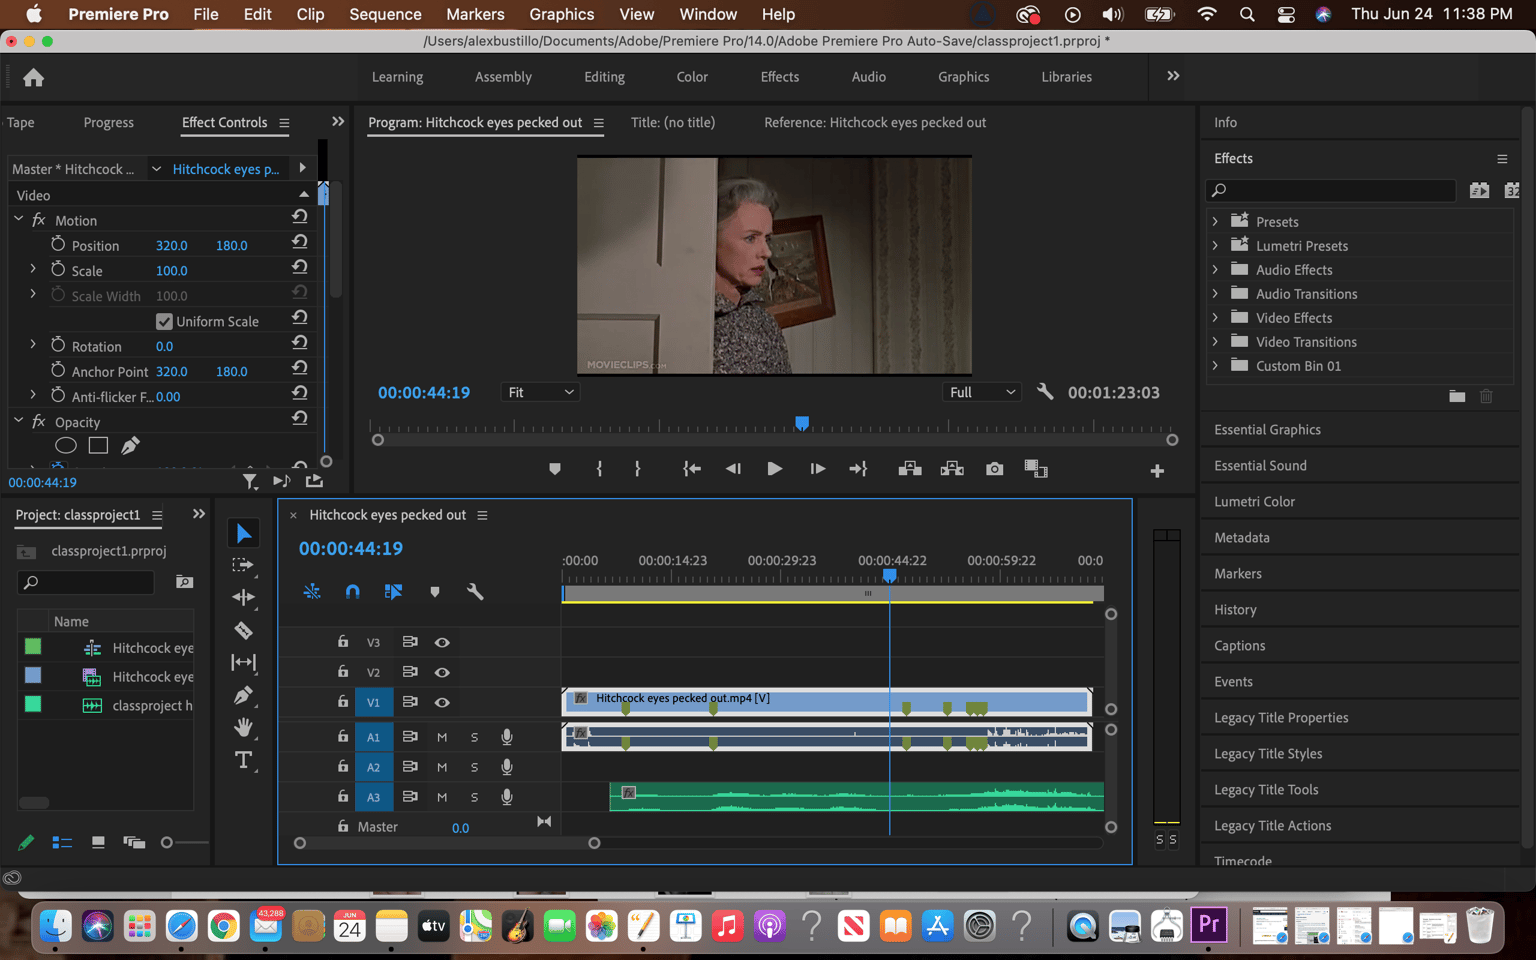This screenshot has width=1536, height=960.
Task: Solo track A2
Action: click(x=474, y=767)
